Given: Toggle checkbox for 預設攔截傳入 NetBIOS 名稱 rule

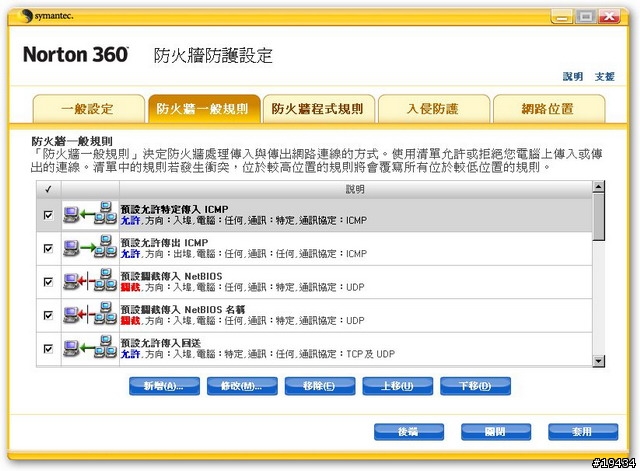Looking at the screenshot, I should click(48, 315).
